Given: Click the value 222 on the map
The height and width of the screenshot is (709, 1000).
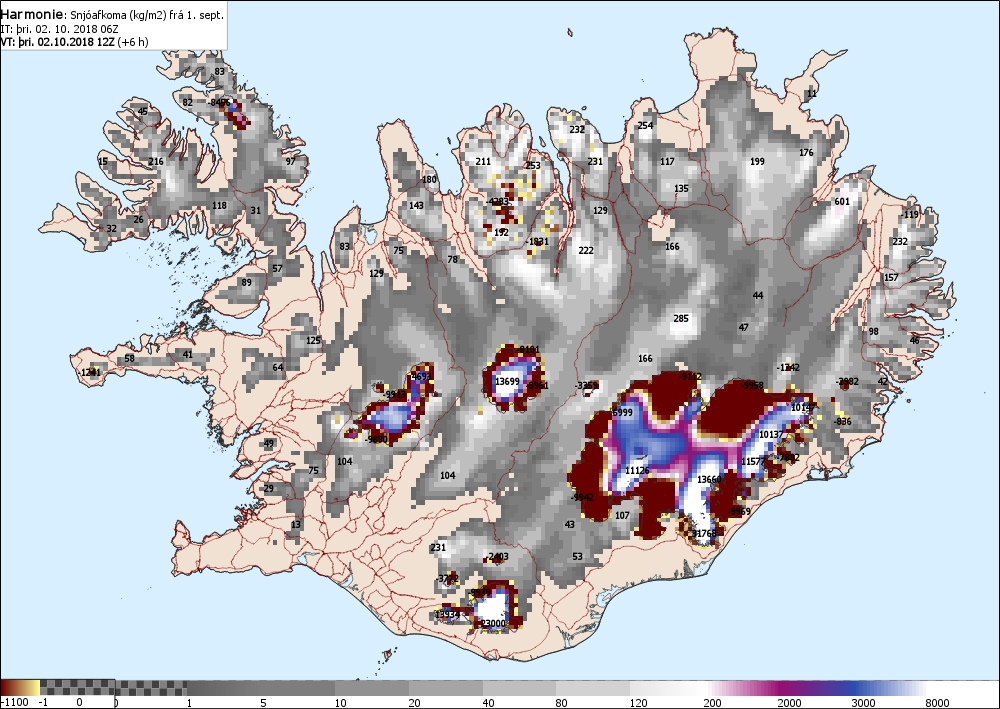Looking at the screenshot, I should tap(585, 251).
